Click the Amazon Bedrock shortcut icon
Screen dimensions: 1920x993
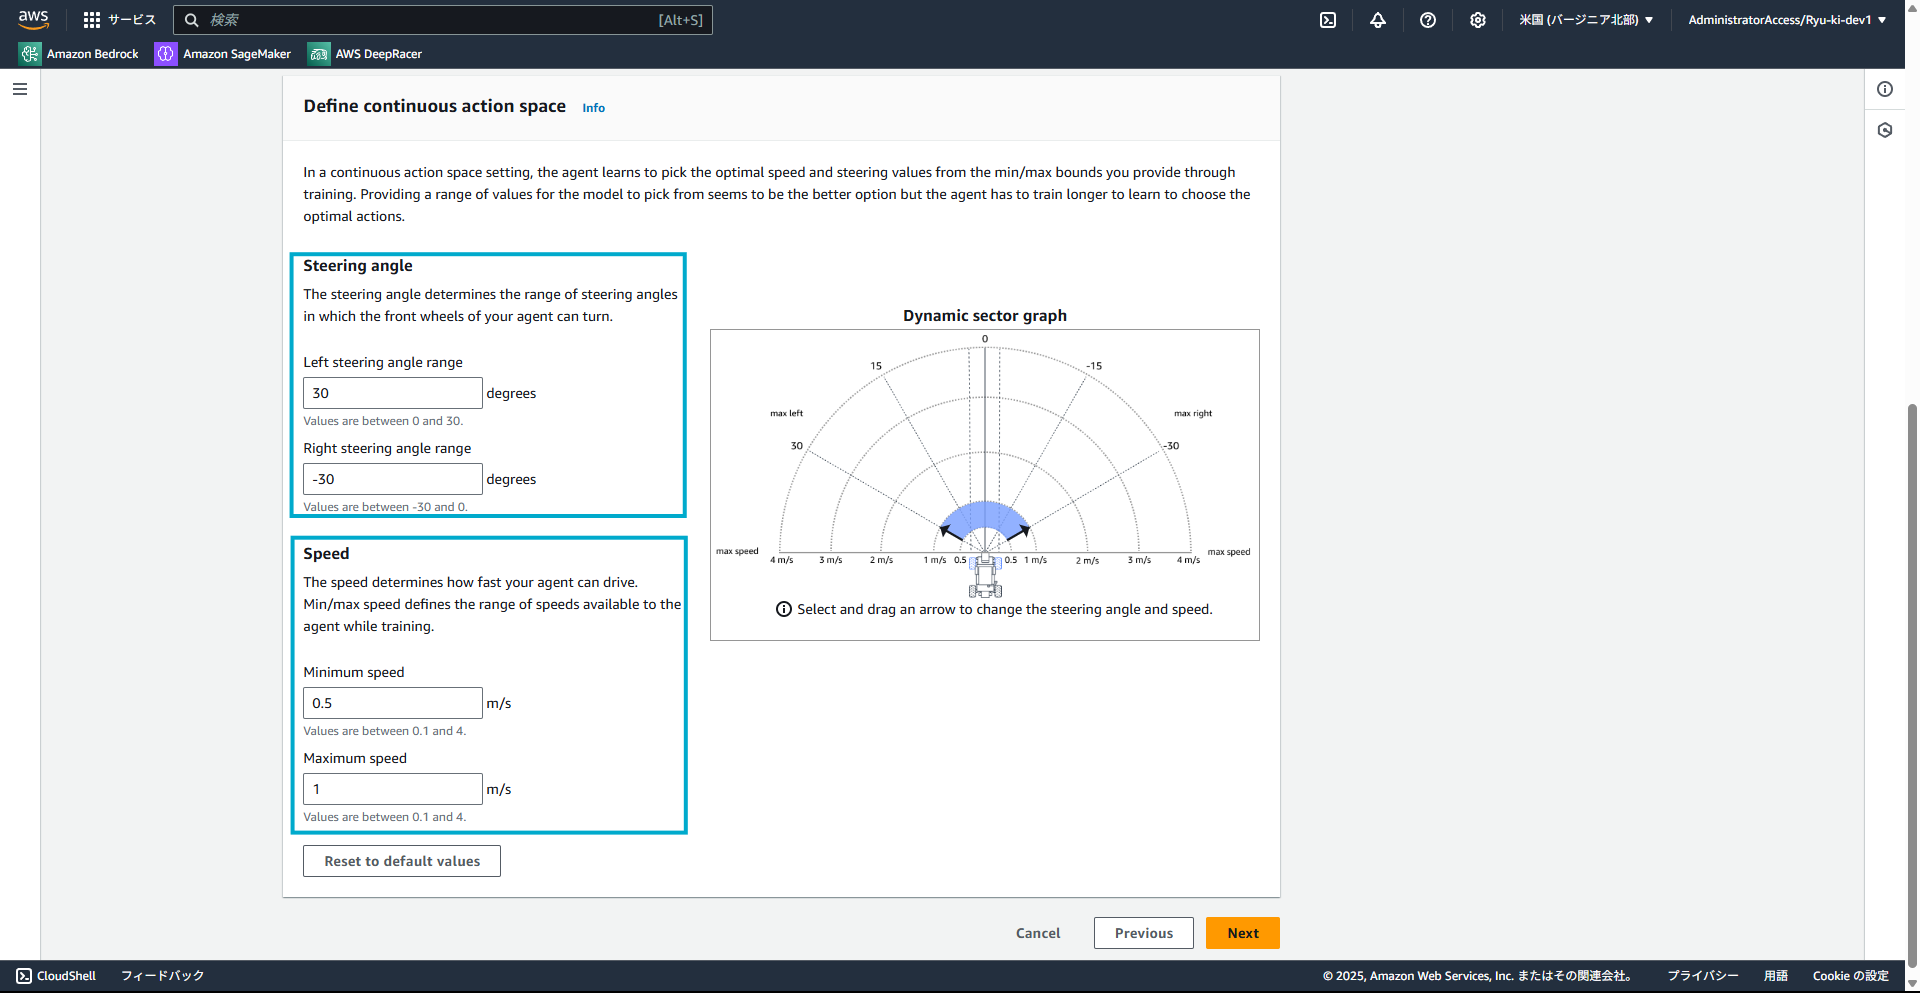click(30, 54)
